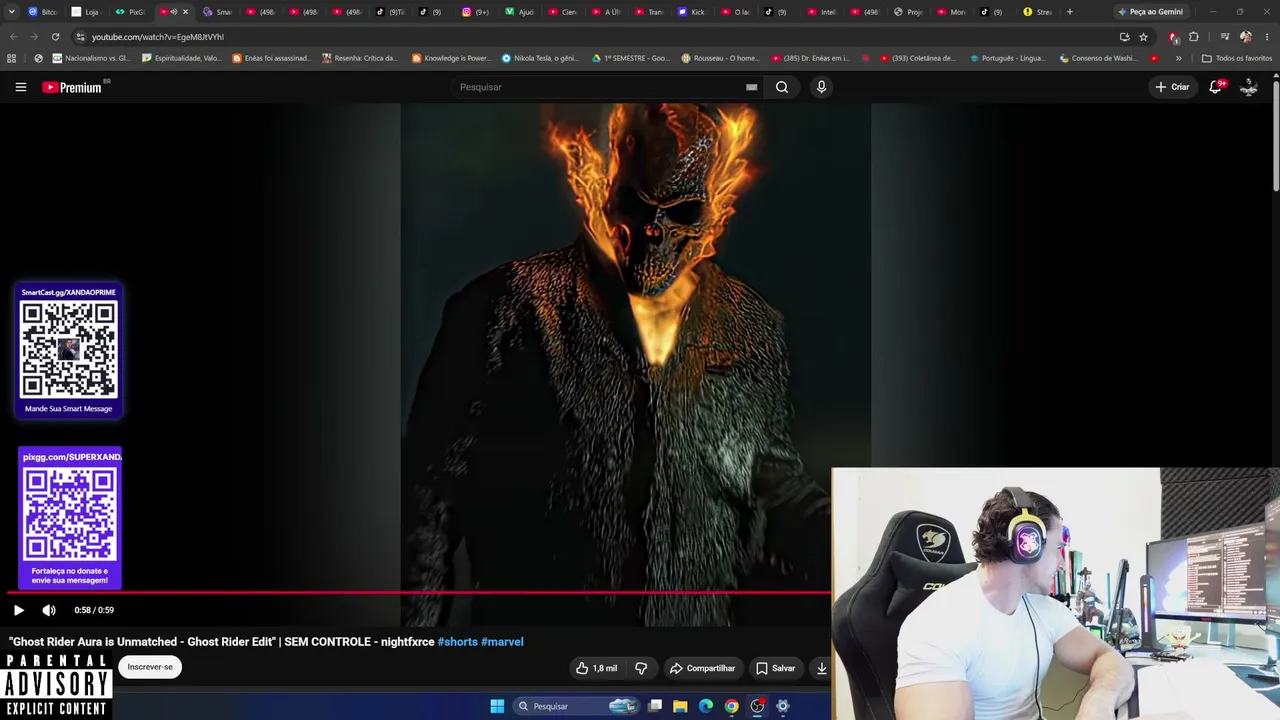The height and width of the screenshot is (720, 1280).
Task: Switch to the Ajud browser tab
Action: pyautogui.click(x=520, y=12)
